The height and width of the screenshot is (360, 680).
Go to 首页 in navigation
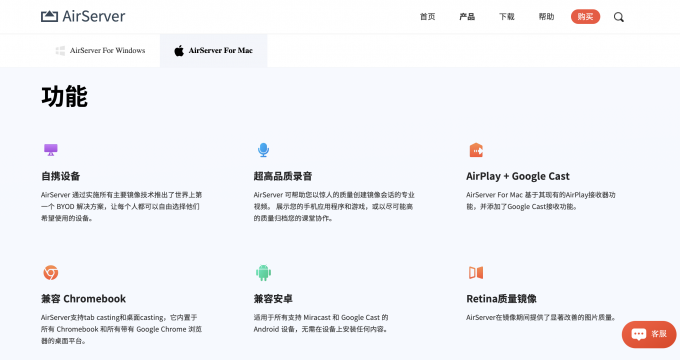click(x=427, y=17)
